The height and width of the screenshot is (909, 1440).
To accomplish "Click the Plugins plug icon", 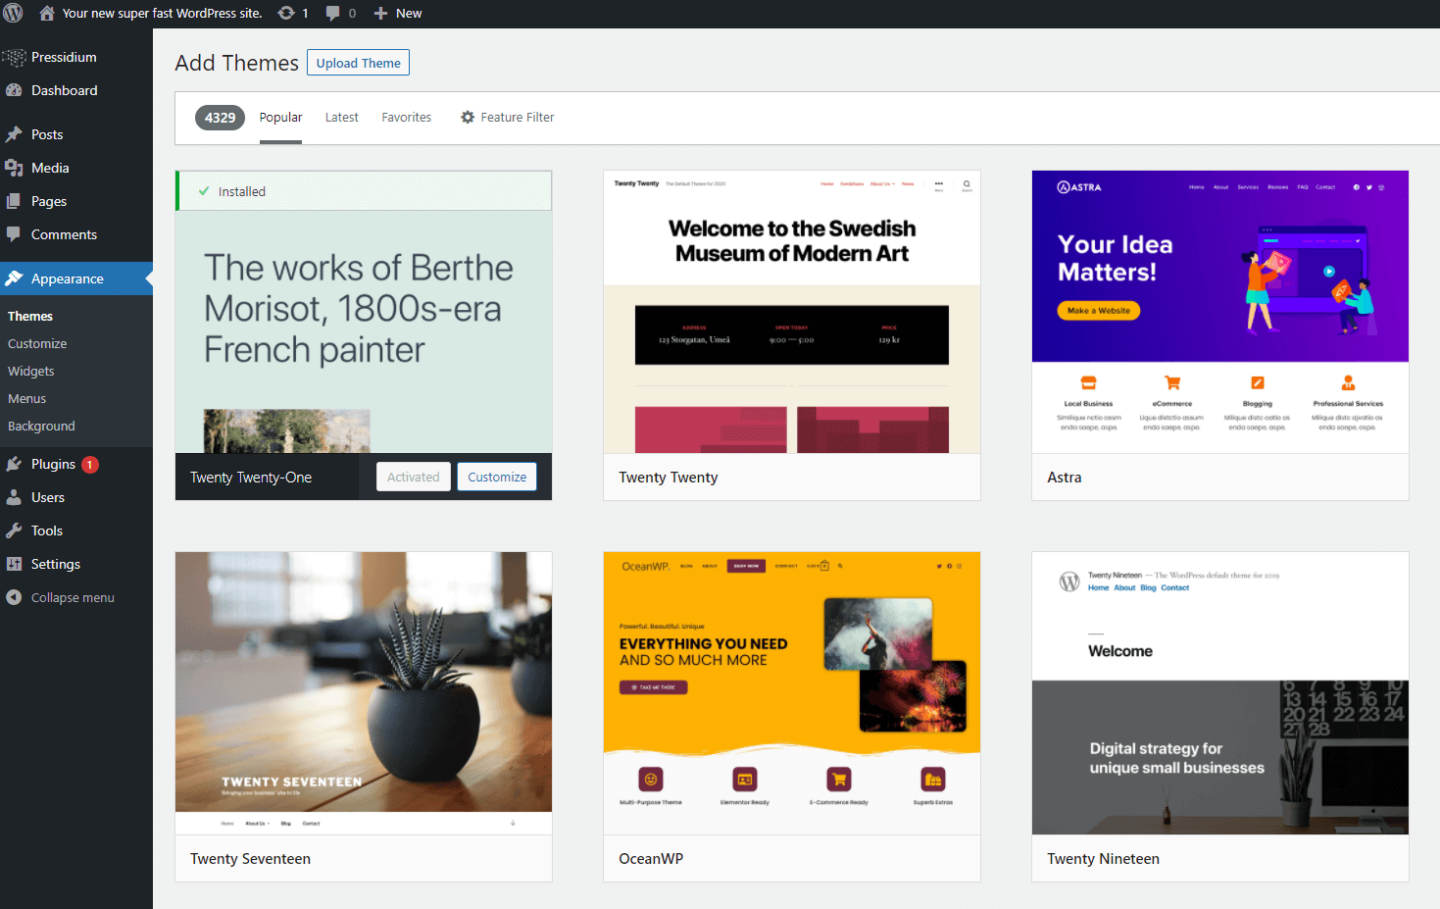I will 14,464.
